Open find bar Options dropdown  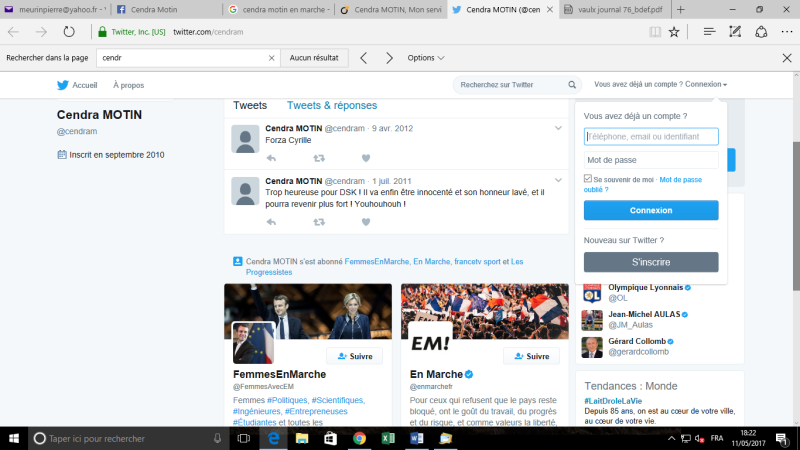[426, 58]
